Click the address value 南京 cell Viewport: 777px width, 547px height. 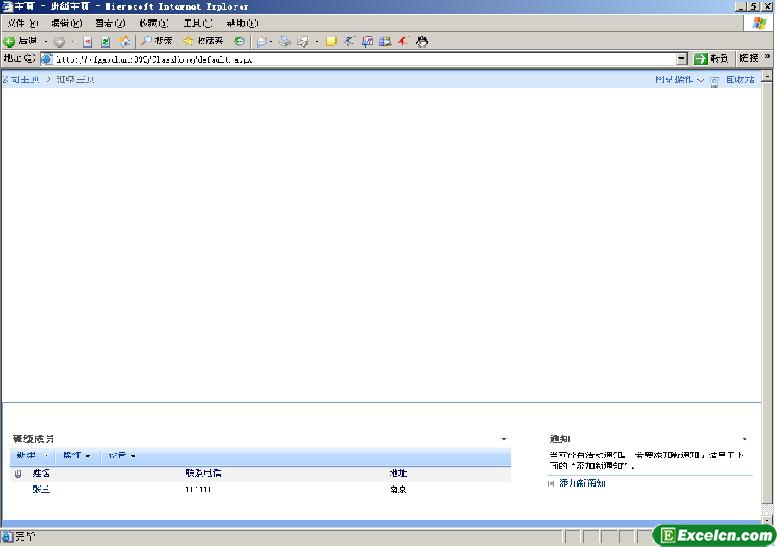point(398,489)
